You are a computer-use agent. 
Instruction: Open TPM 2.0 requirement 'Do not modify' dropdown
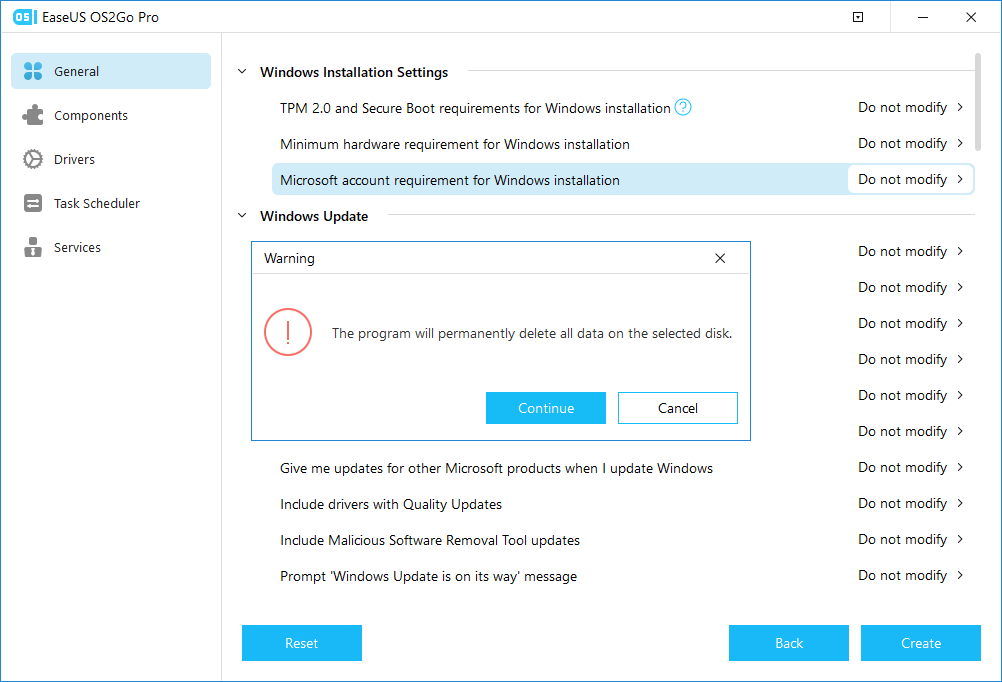coord(910,107)
